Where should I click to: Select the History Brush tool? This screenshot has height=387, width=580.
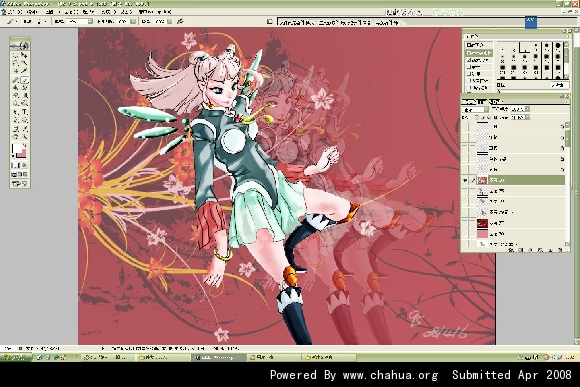(24, 88)
